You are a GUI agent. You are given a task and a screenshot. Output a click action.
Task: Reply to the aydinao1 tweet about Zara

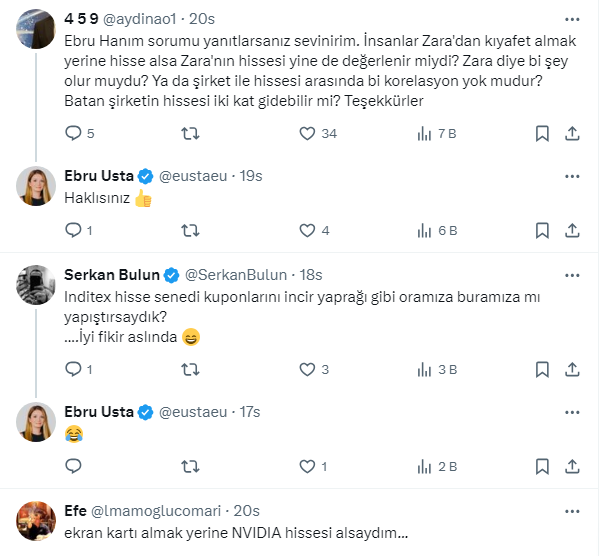coord(72,133)
